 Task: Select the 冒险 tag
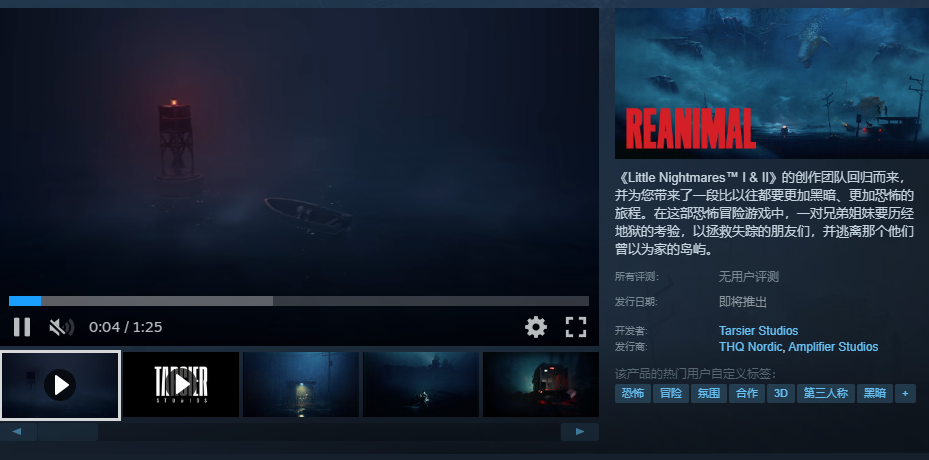click(671, 393)
